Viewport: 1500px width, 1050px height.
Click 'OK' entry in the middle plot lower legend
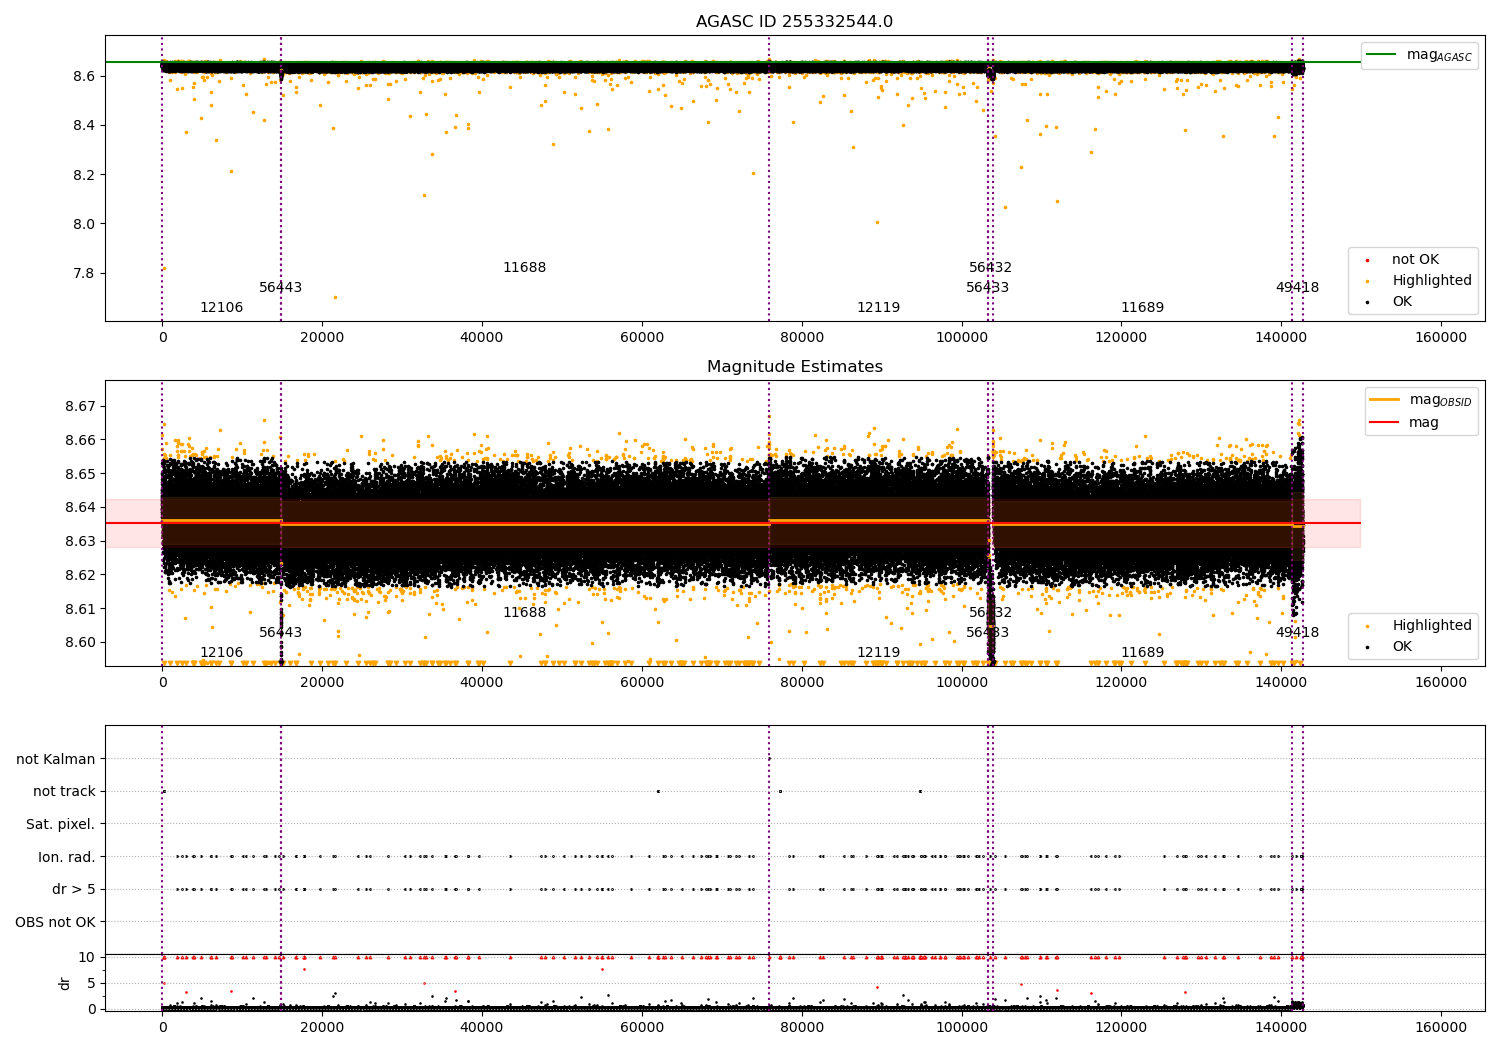point(1402,647)
